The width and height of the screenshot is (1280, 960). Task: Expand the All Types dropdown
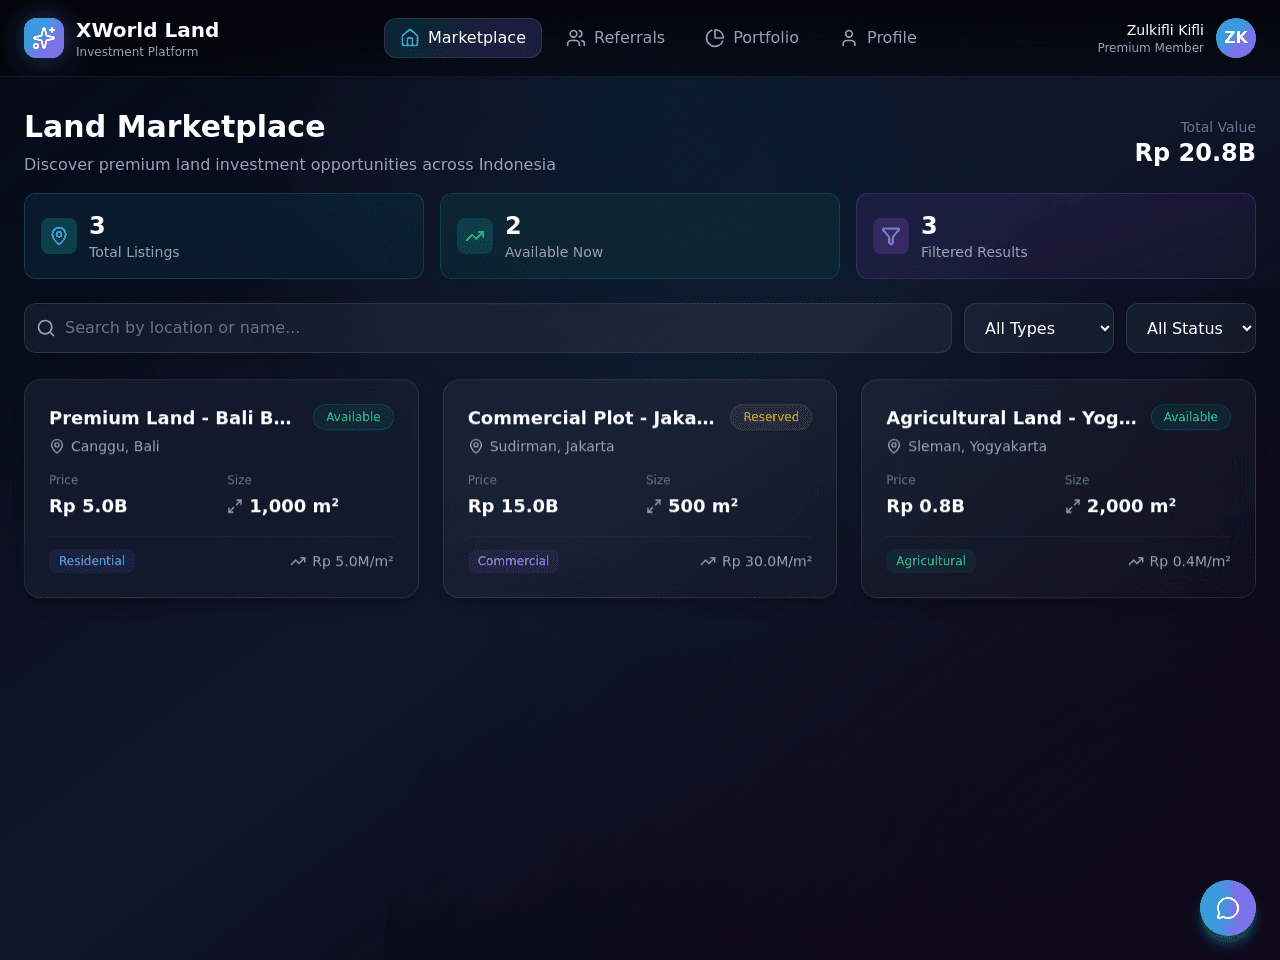[1039, 328]
